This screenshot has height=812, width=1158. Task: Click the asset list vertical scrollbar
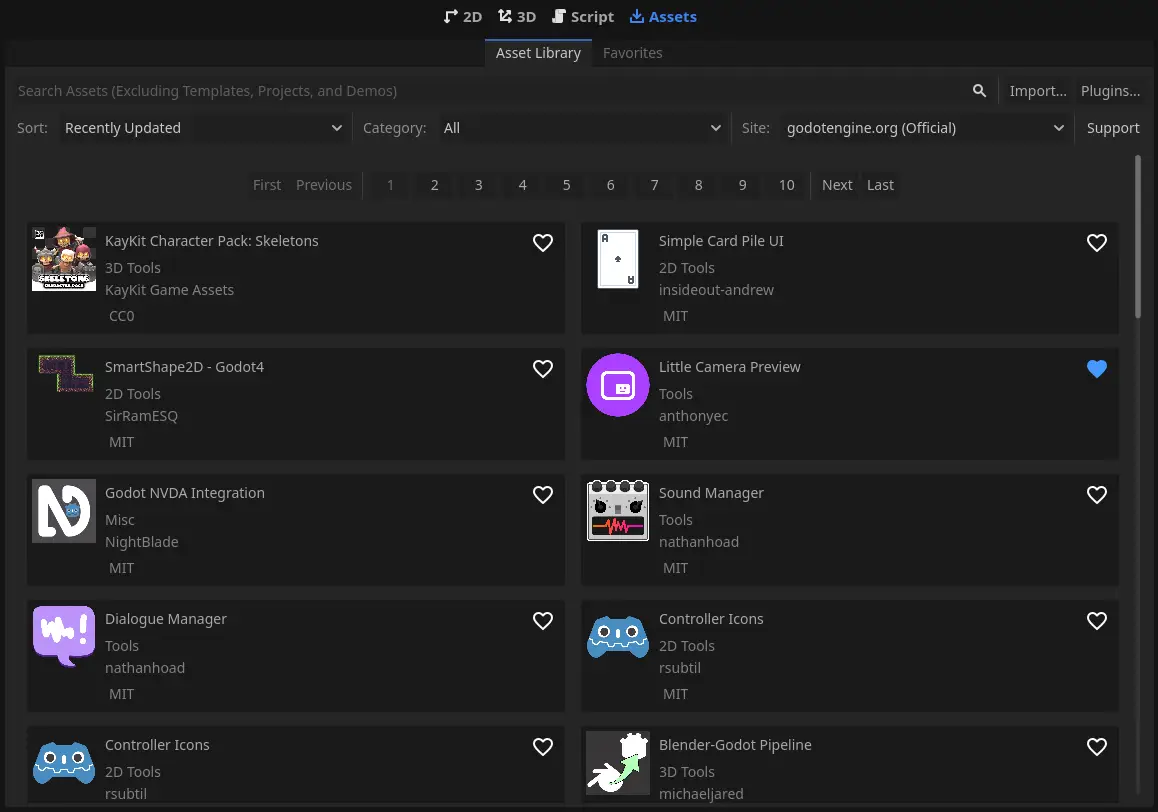click(x=1138, y=237)
